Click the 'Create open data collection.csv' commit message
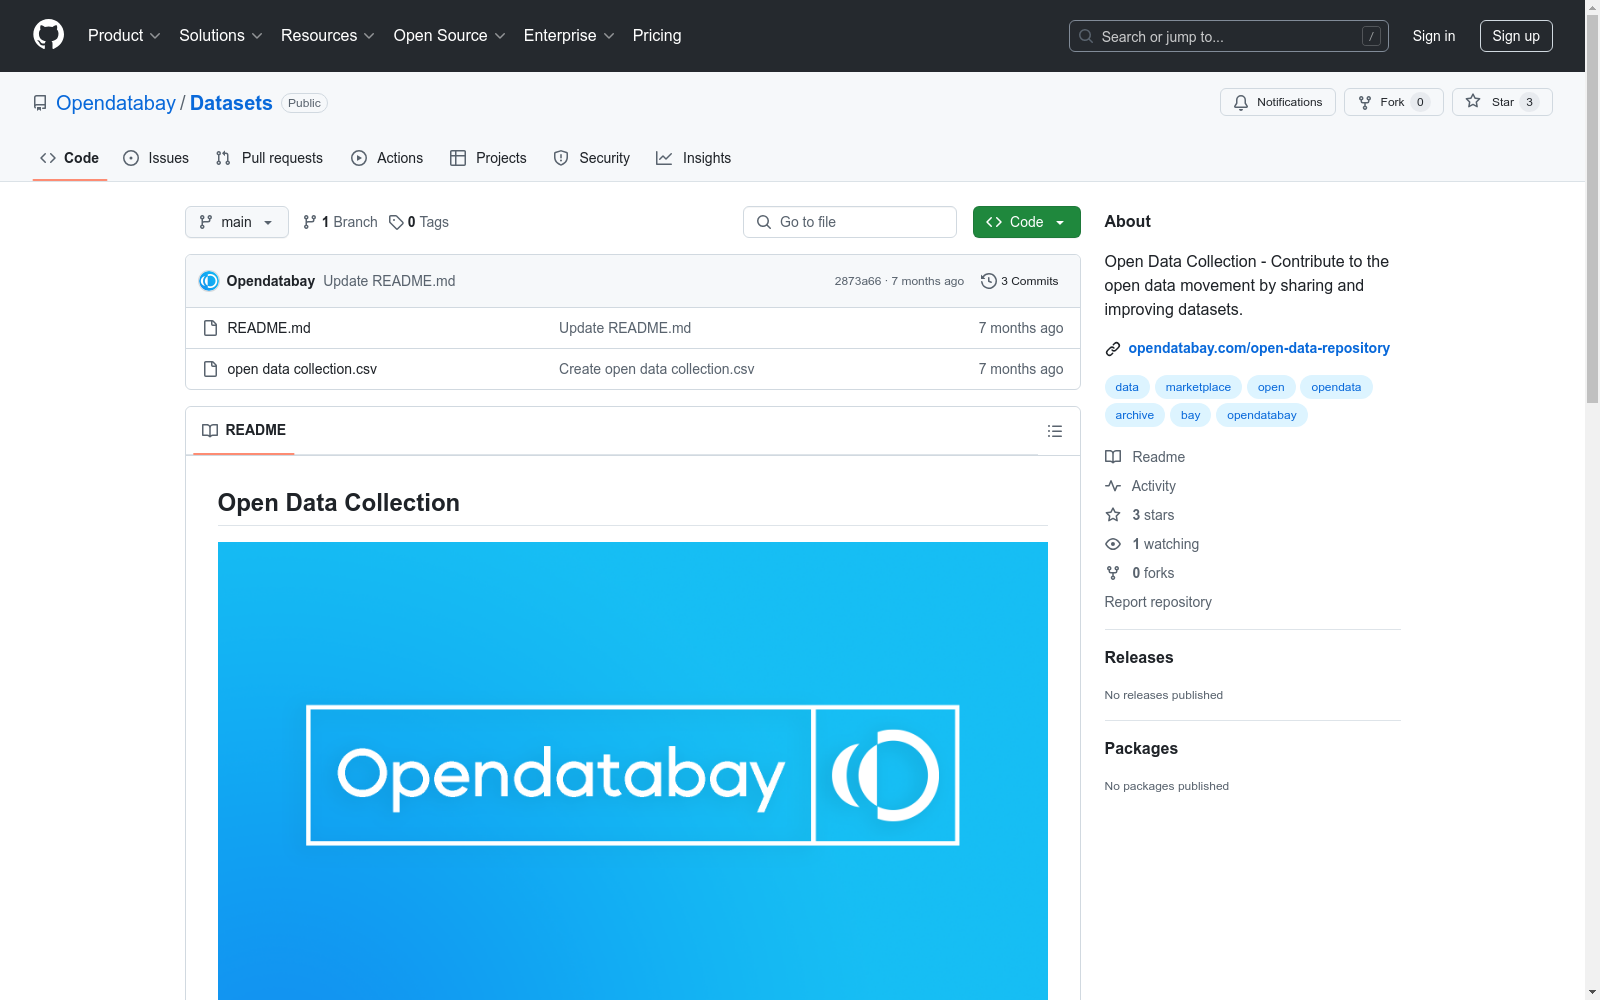Image resolution: width=1600 pixels, height=1000 pixels. 657,369
